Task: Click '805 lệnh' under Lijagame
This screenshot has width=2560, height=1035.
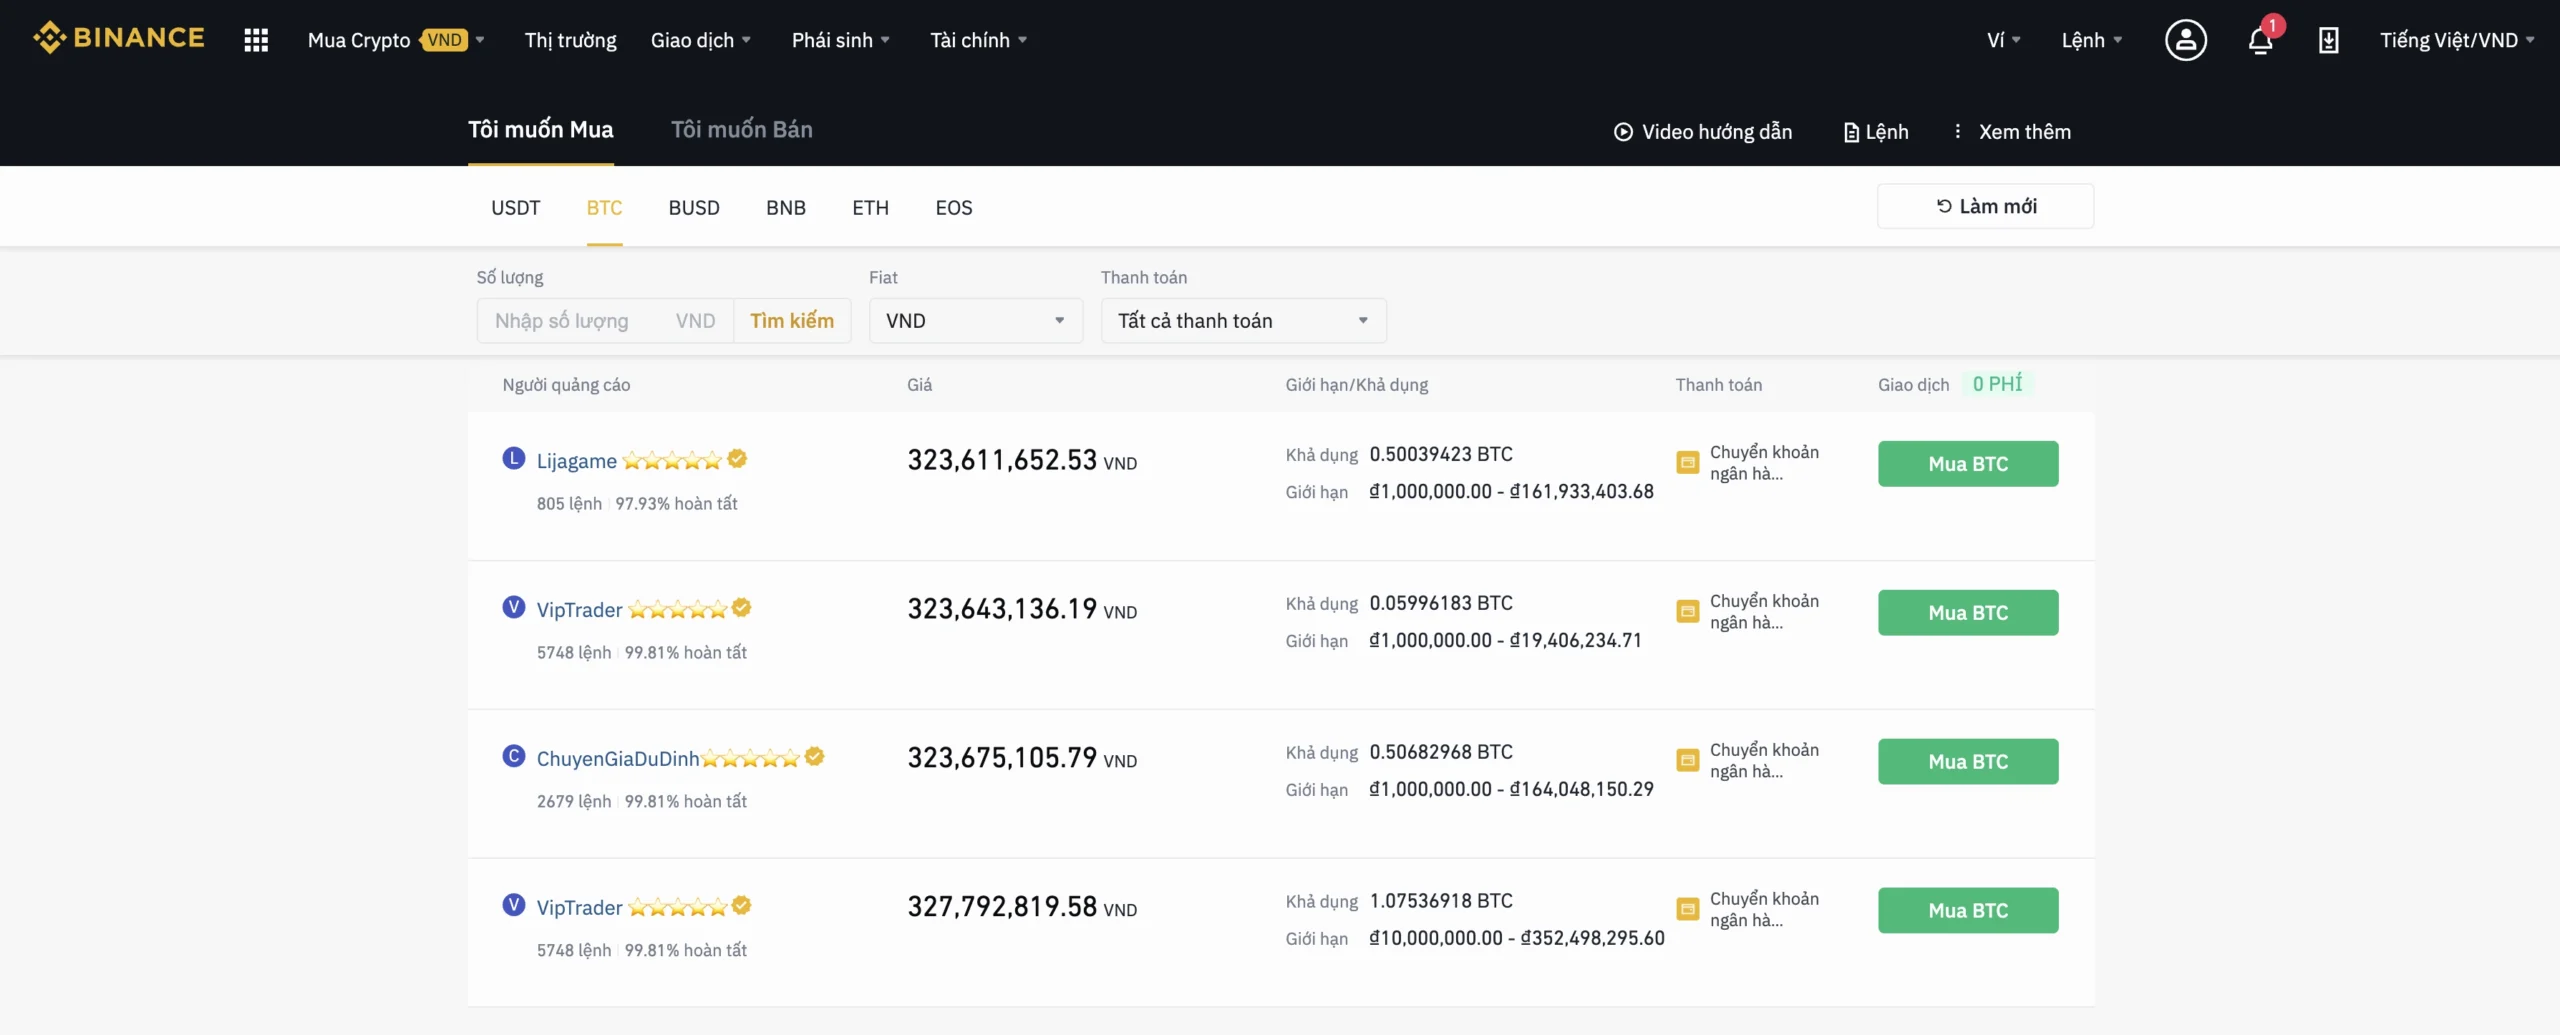Action: click(569, 504)
